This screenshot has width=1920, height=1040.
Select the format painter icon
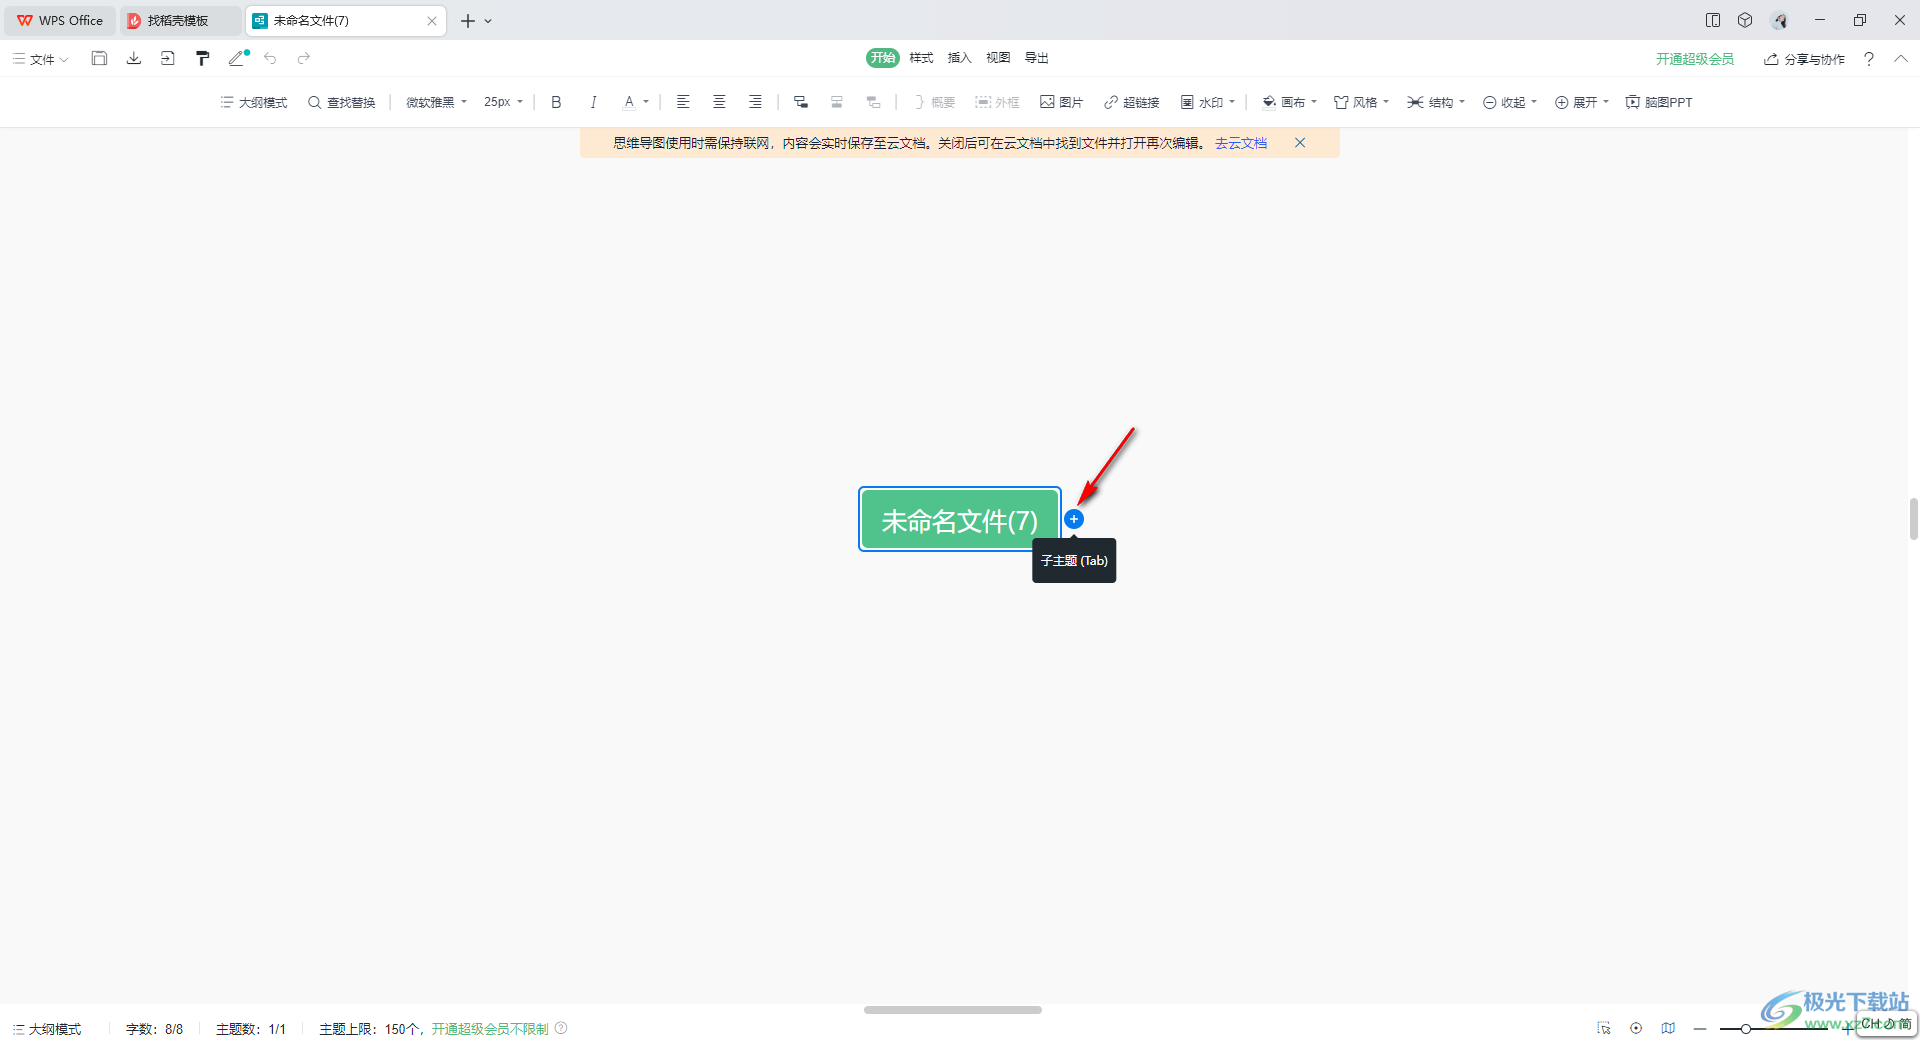(202, 58)
